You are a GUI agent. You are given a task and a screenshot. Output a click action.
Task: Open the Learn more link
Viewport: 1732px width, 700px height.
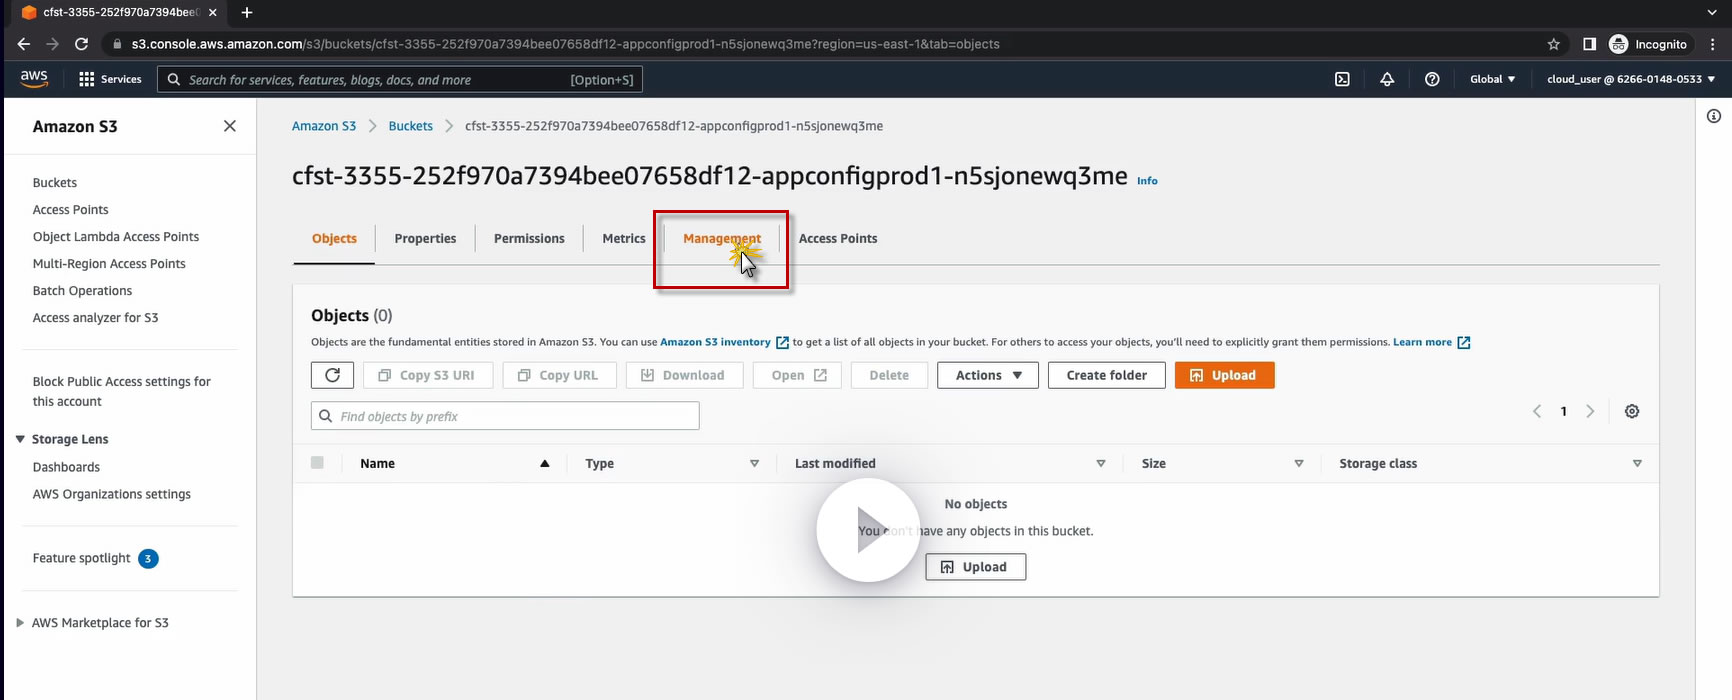(1431, 342)
